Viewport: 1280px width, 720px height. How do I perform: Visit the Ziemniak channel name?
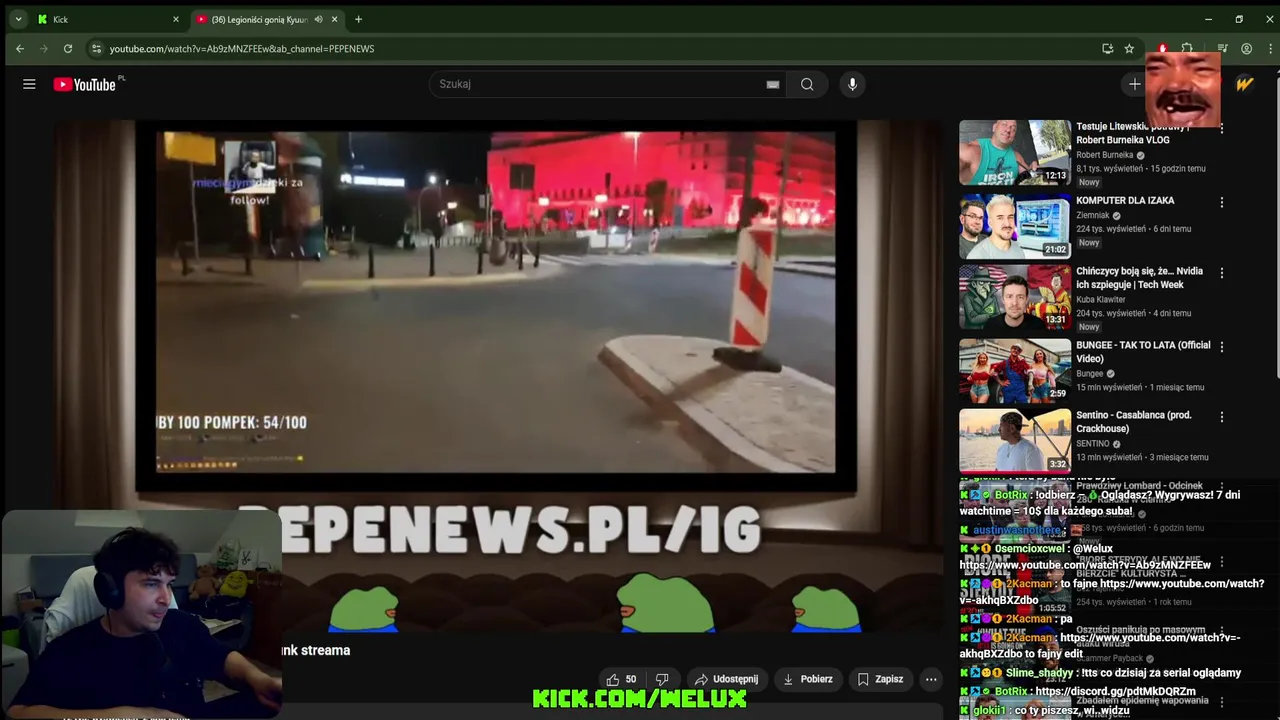coord(1093,215)
